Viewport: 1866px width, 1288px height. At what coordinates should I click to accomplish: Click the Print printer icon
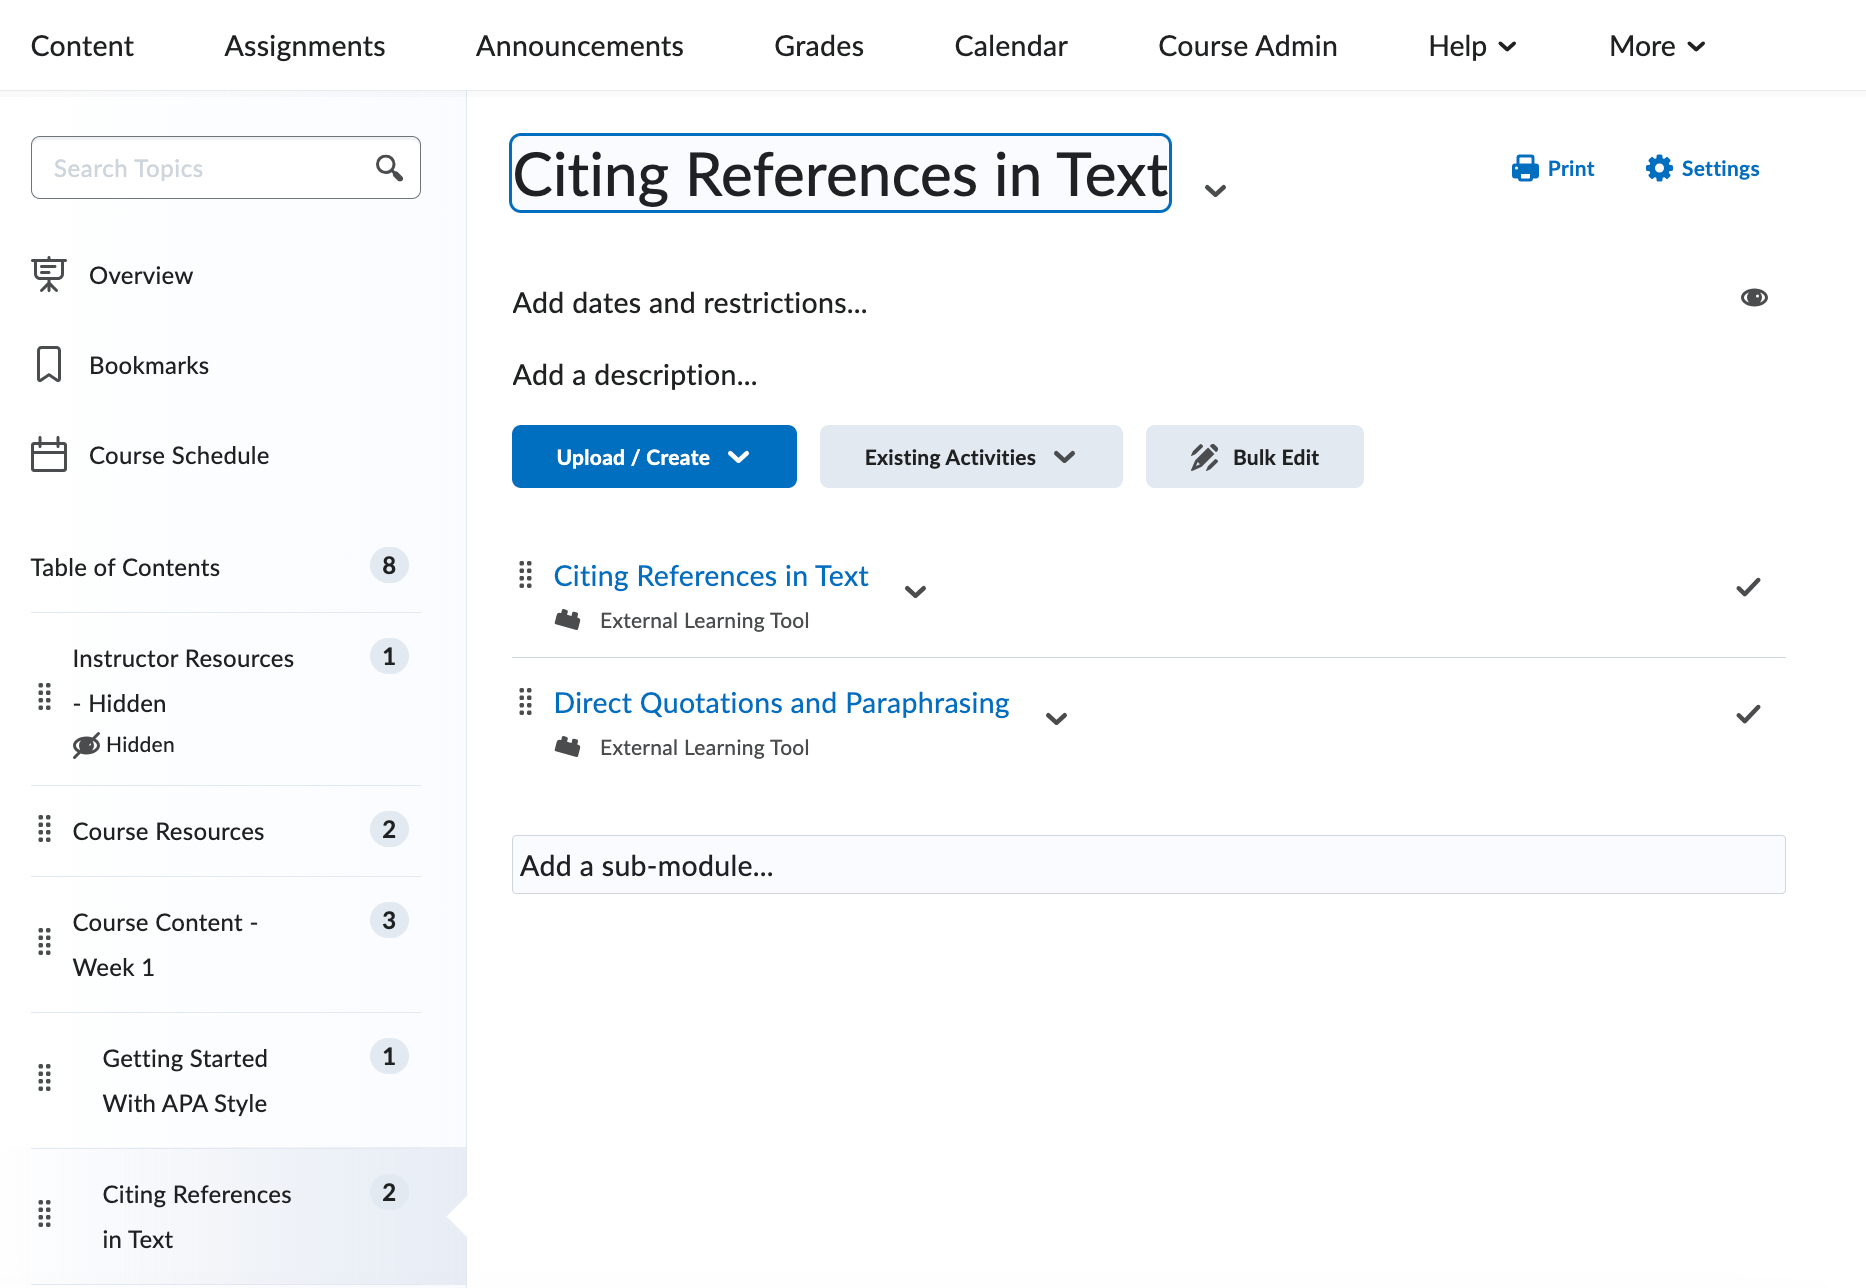[1525, 168]
